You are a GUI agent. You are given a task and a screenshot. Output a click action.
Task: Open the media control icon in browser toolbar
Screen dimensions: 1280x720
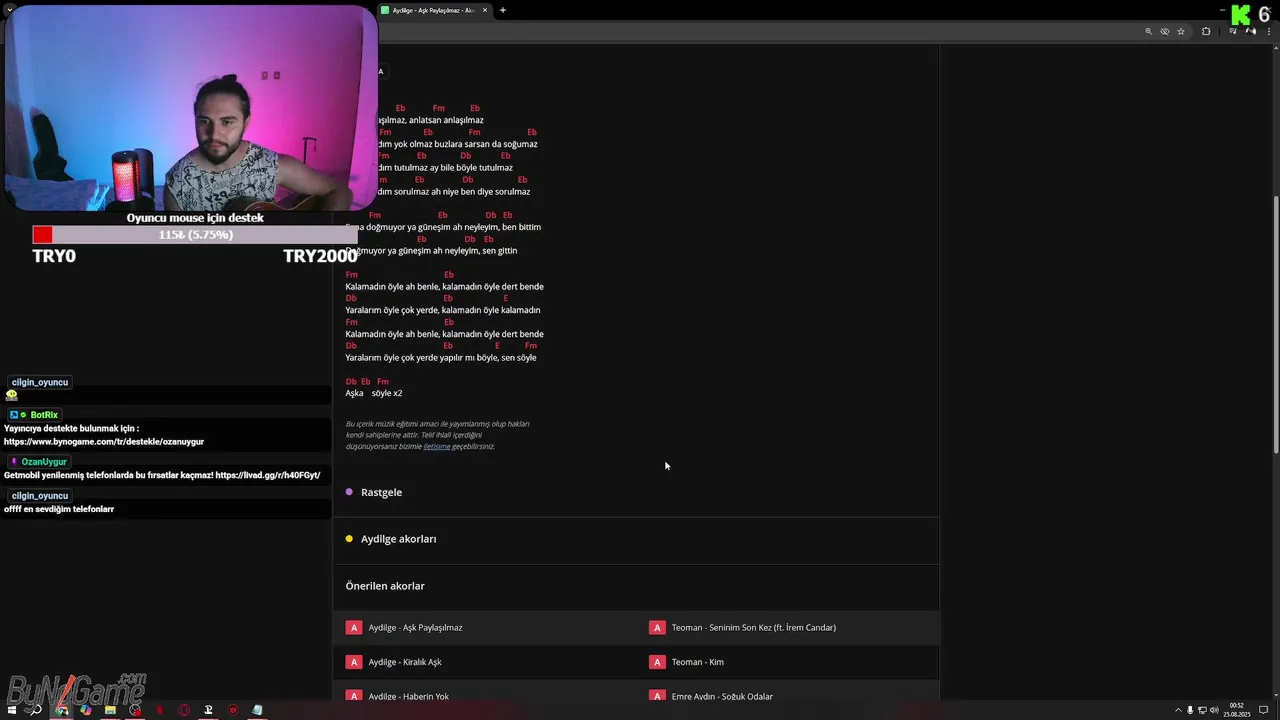pyautogui.click(x=1233, y=31)
